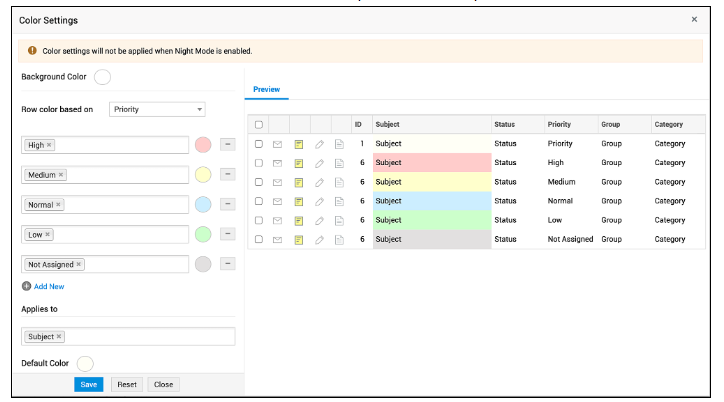Open the Row color based on dropdown

coord(157,109)
